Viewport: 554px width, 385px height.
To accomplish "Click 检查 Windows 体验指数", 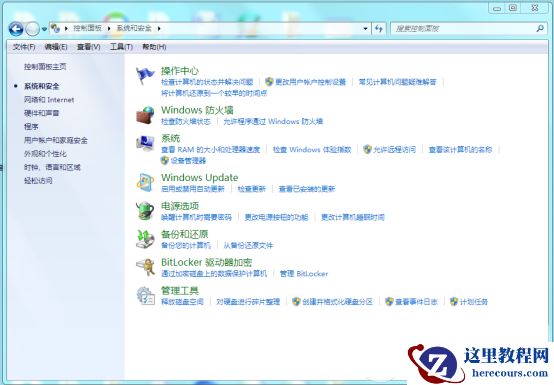I will tap(312, 149).
